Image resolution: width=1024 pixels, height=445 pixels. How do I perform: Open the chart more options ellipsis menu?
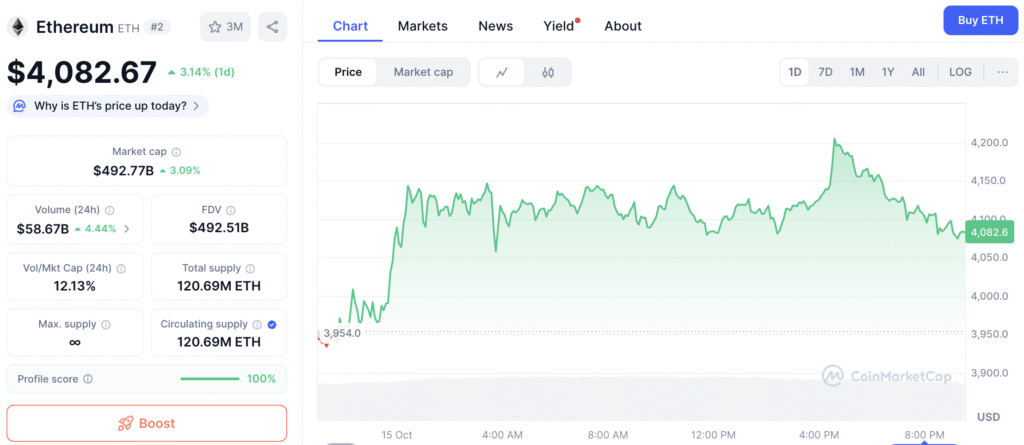(x=1002, y=72)
